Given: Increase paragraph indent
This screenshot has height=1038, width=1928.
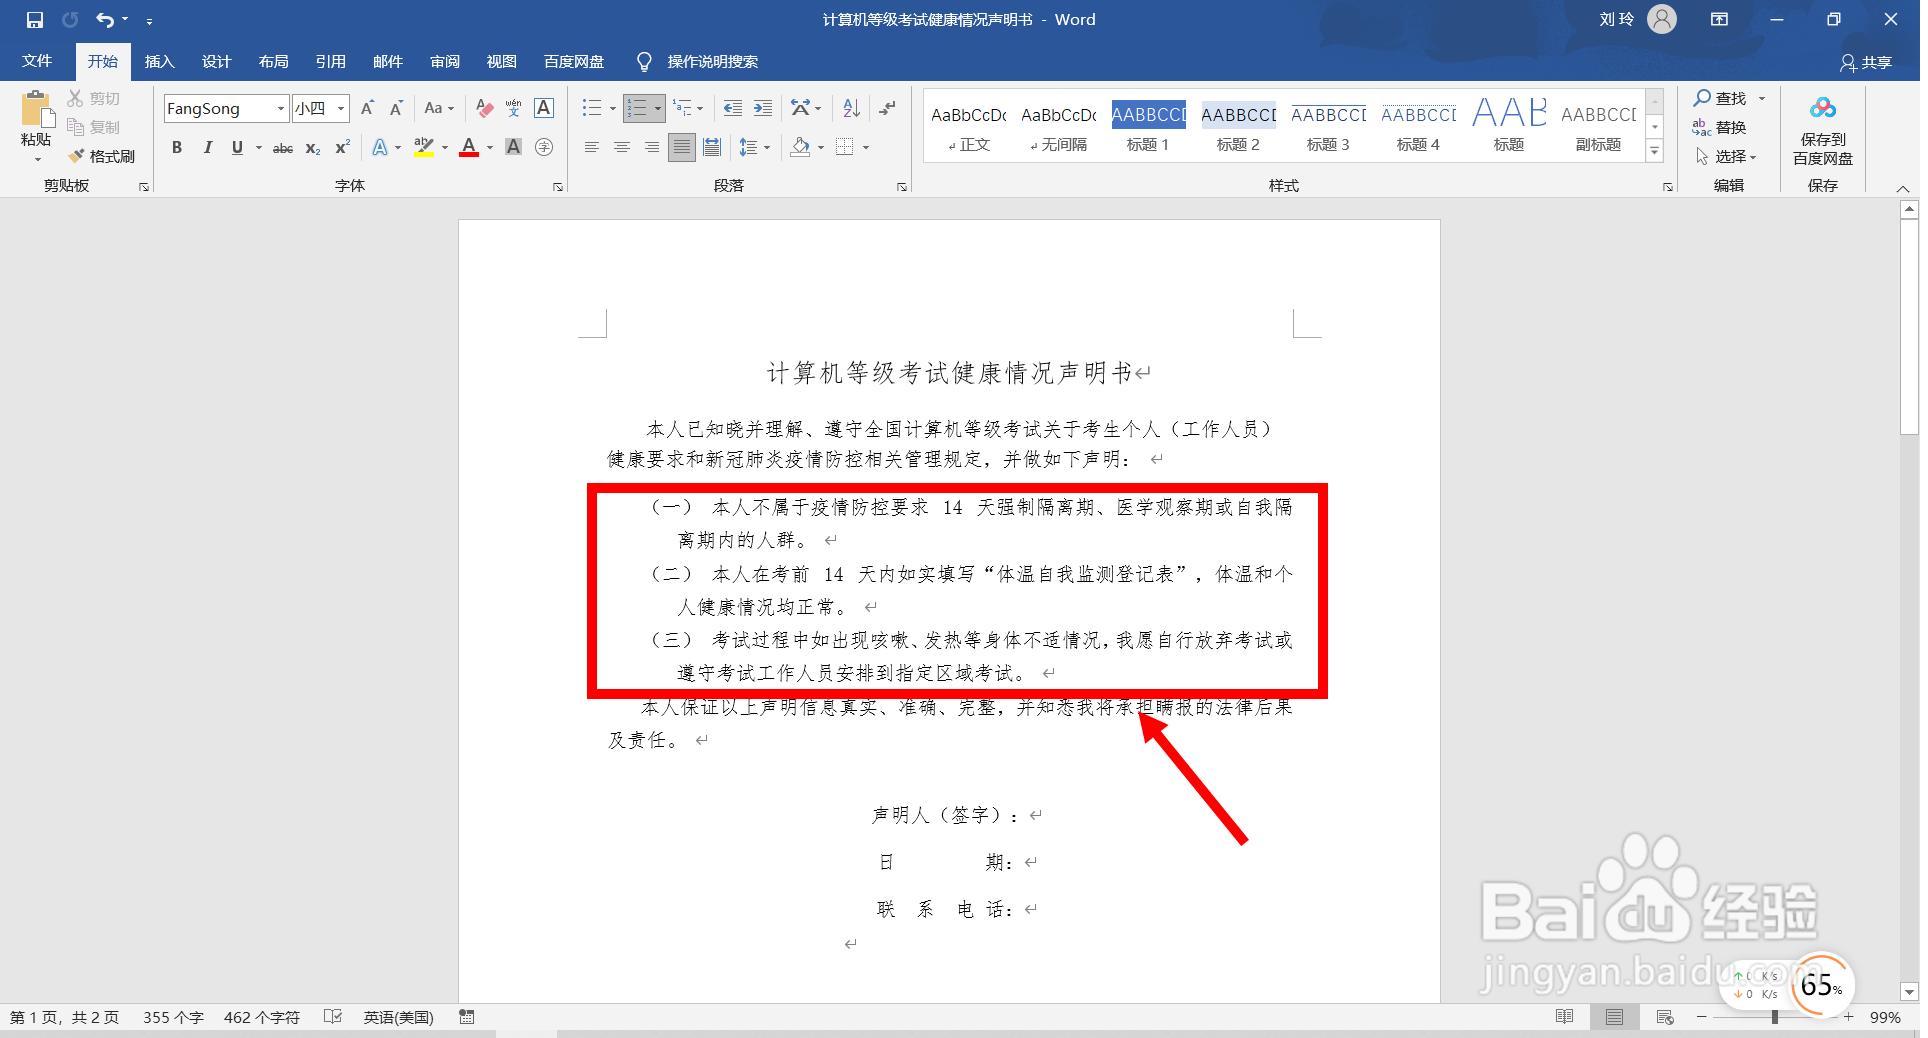Looking at the screenshot, I should click(763, 108).
